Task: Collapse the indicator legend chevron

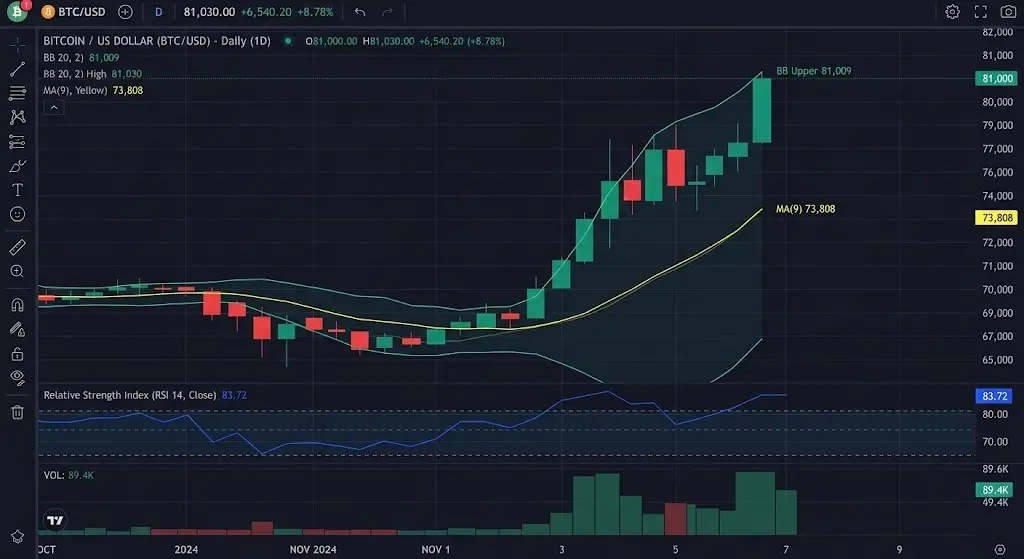Action: coord(54,108)
